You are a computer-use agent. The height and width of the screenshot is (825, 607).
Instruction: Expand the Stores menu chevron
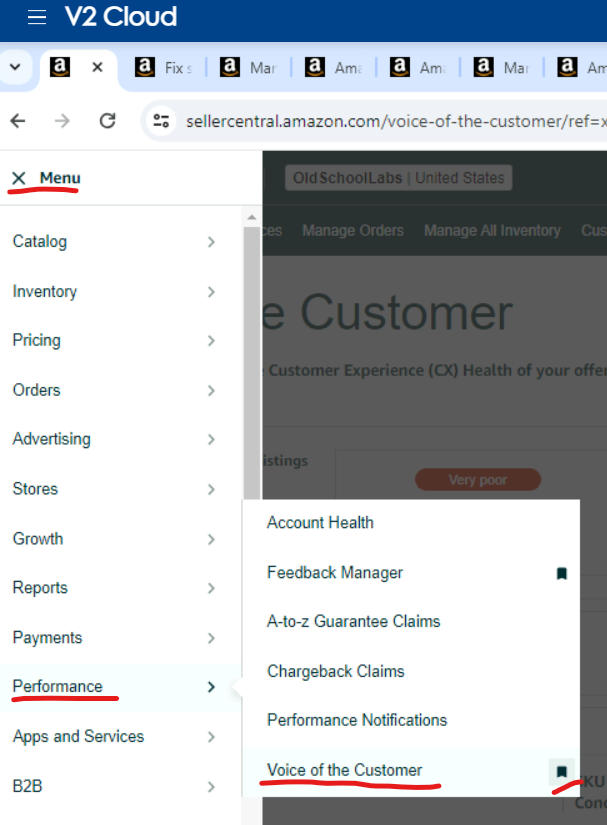click(211, 489)
